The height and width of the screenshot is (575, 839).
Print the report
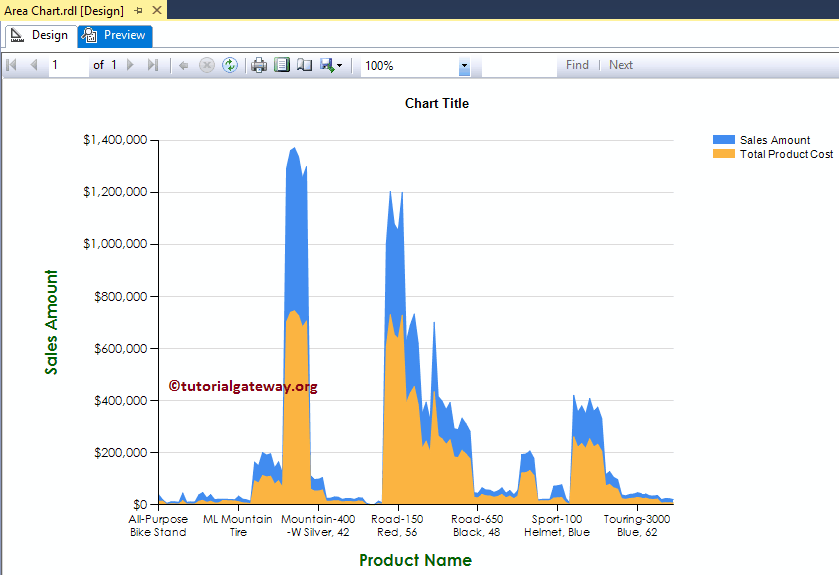pos(259,65)
